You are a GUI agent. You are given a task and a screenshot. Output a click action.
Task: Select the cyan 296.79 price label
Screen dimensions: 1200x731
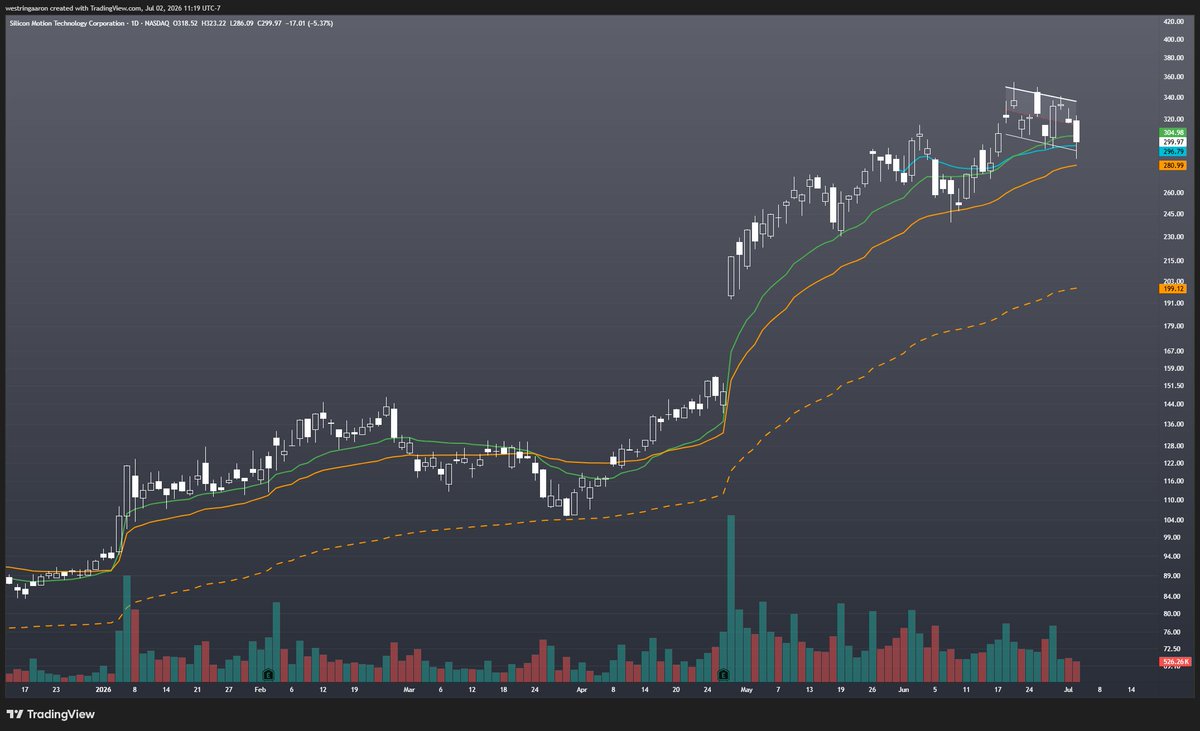point(1172,152)
